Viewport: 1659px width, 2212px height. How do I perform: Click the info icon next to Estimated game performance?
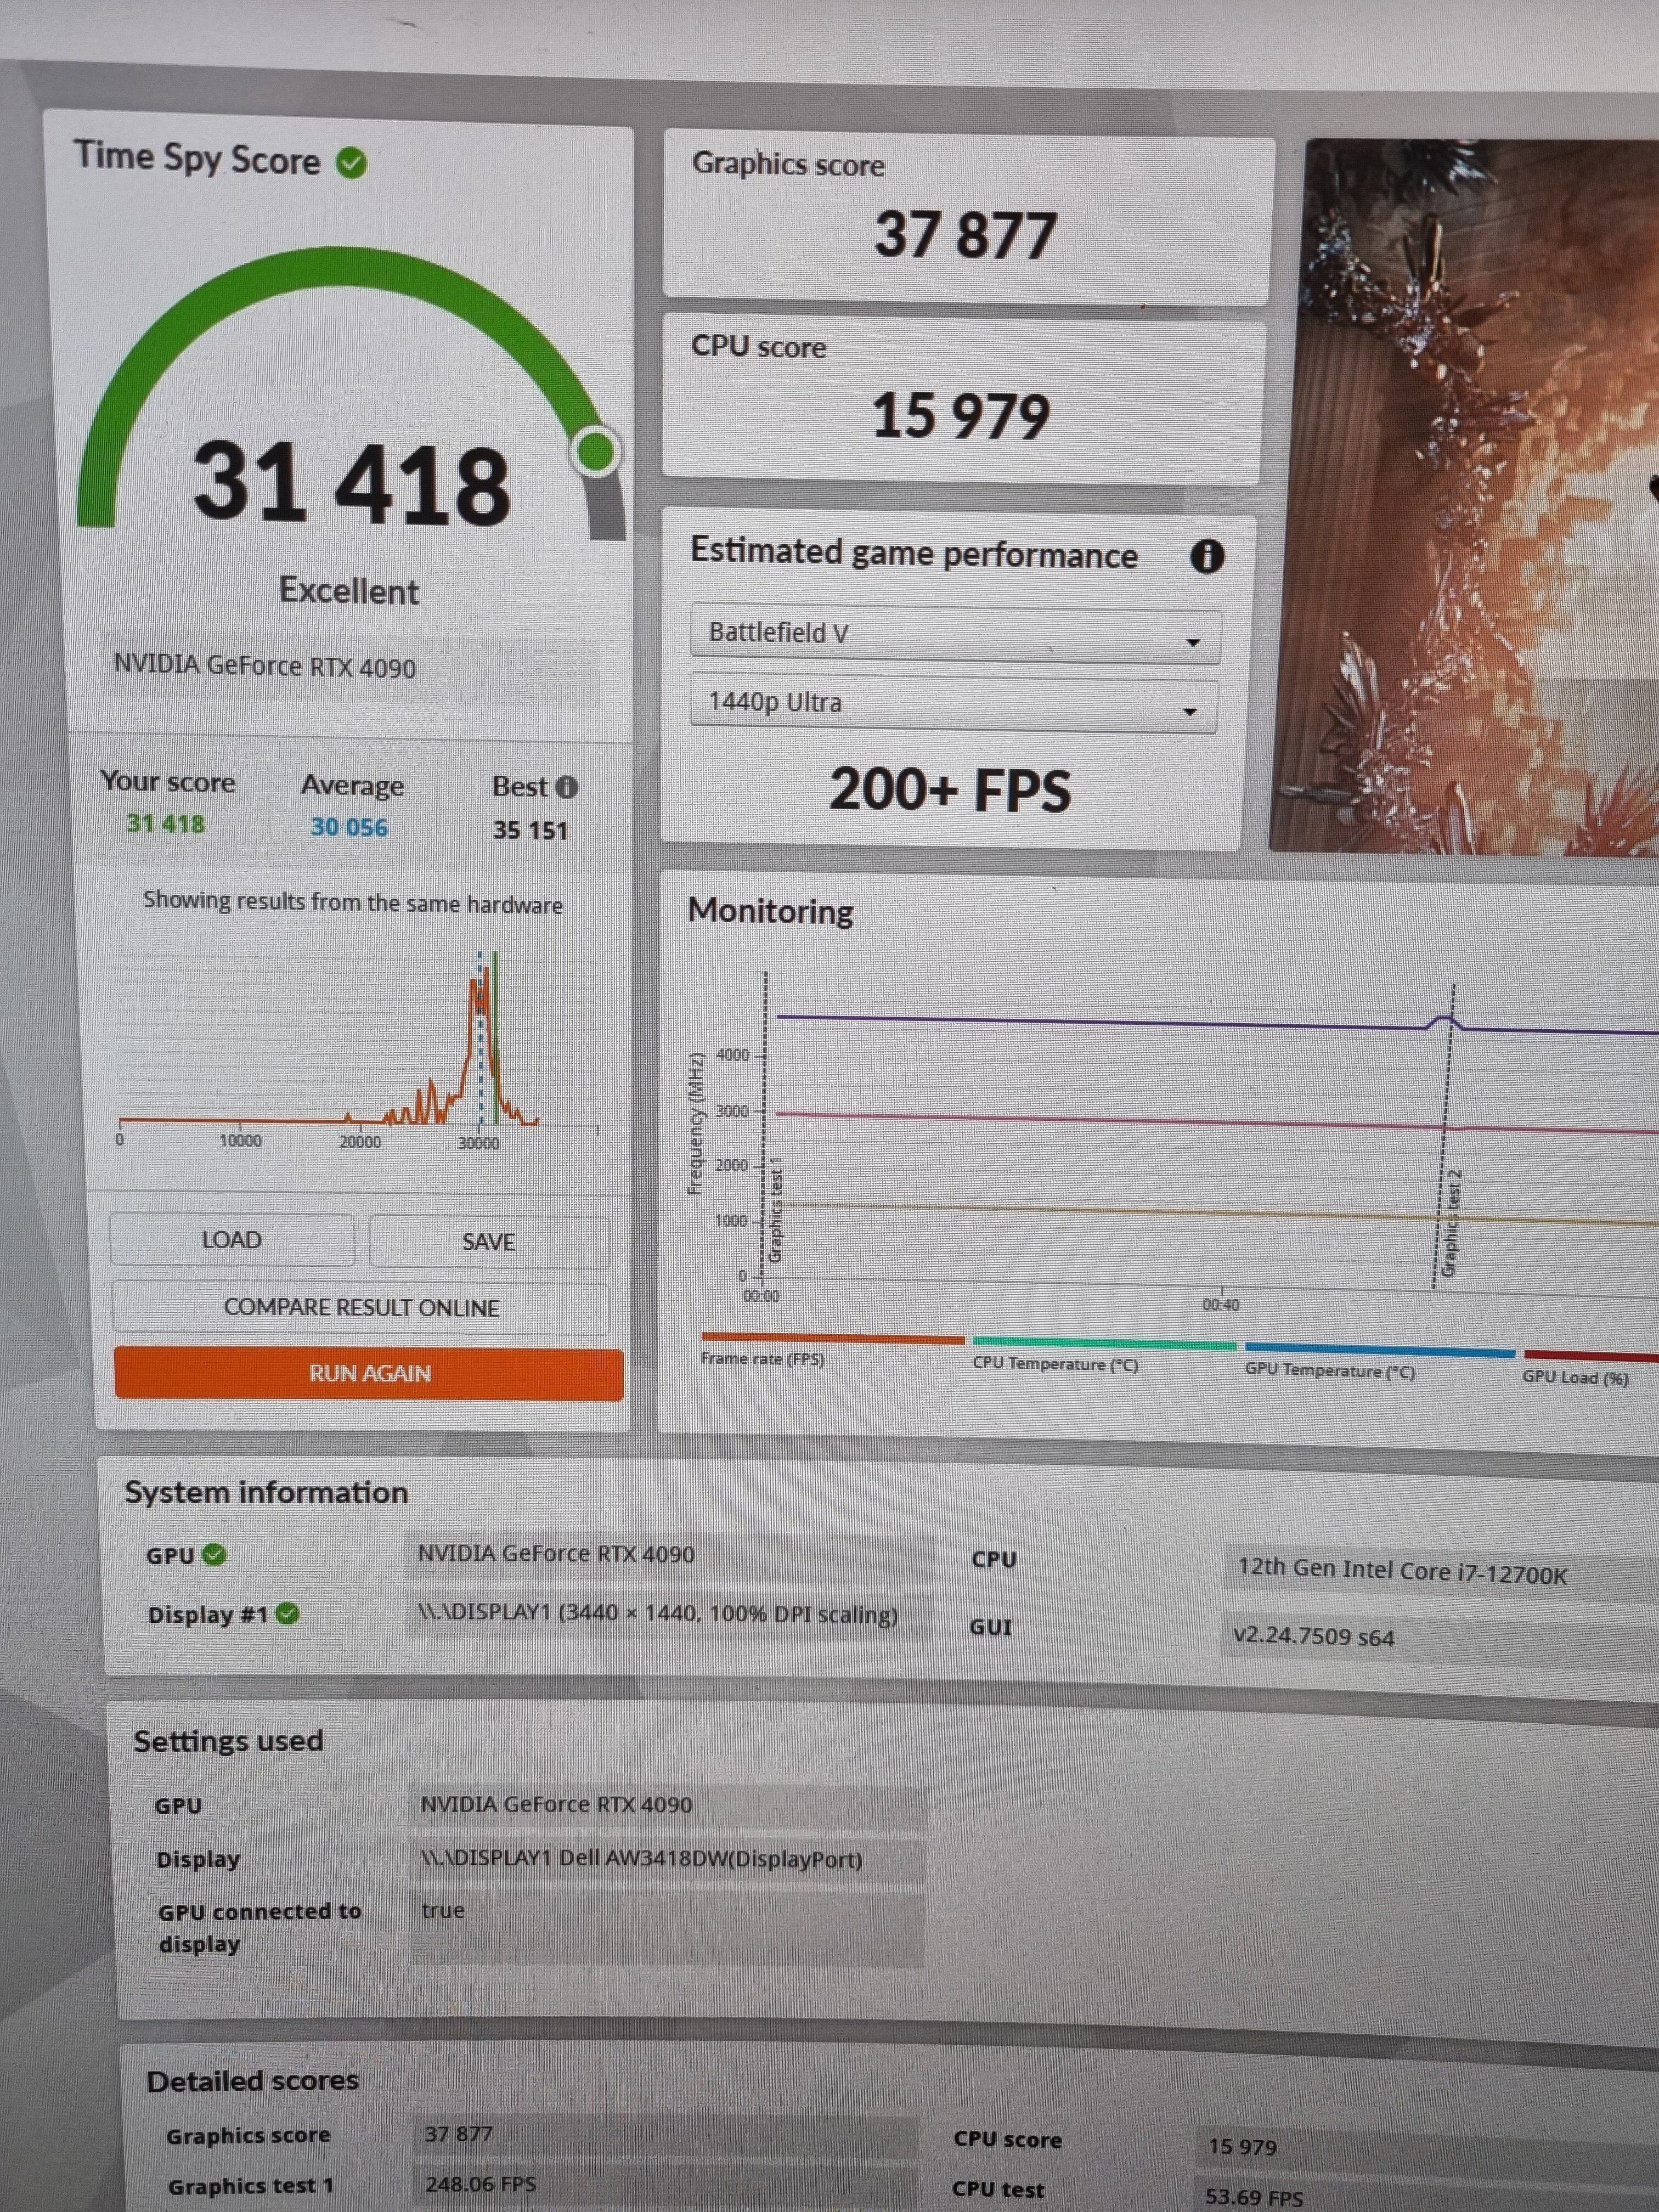(1206, 557)
